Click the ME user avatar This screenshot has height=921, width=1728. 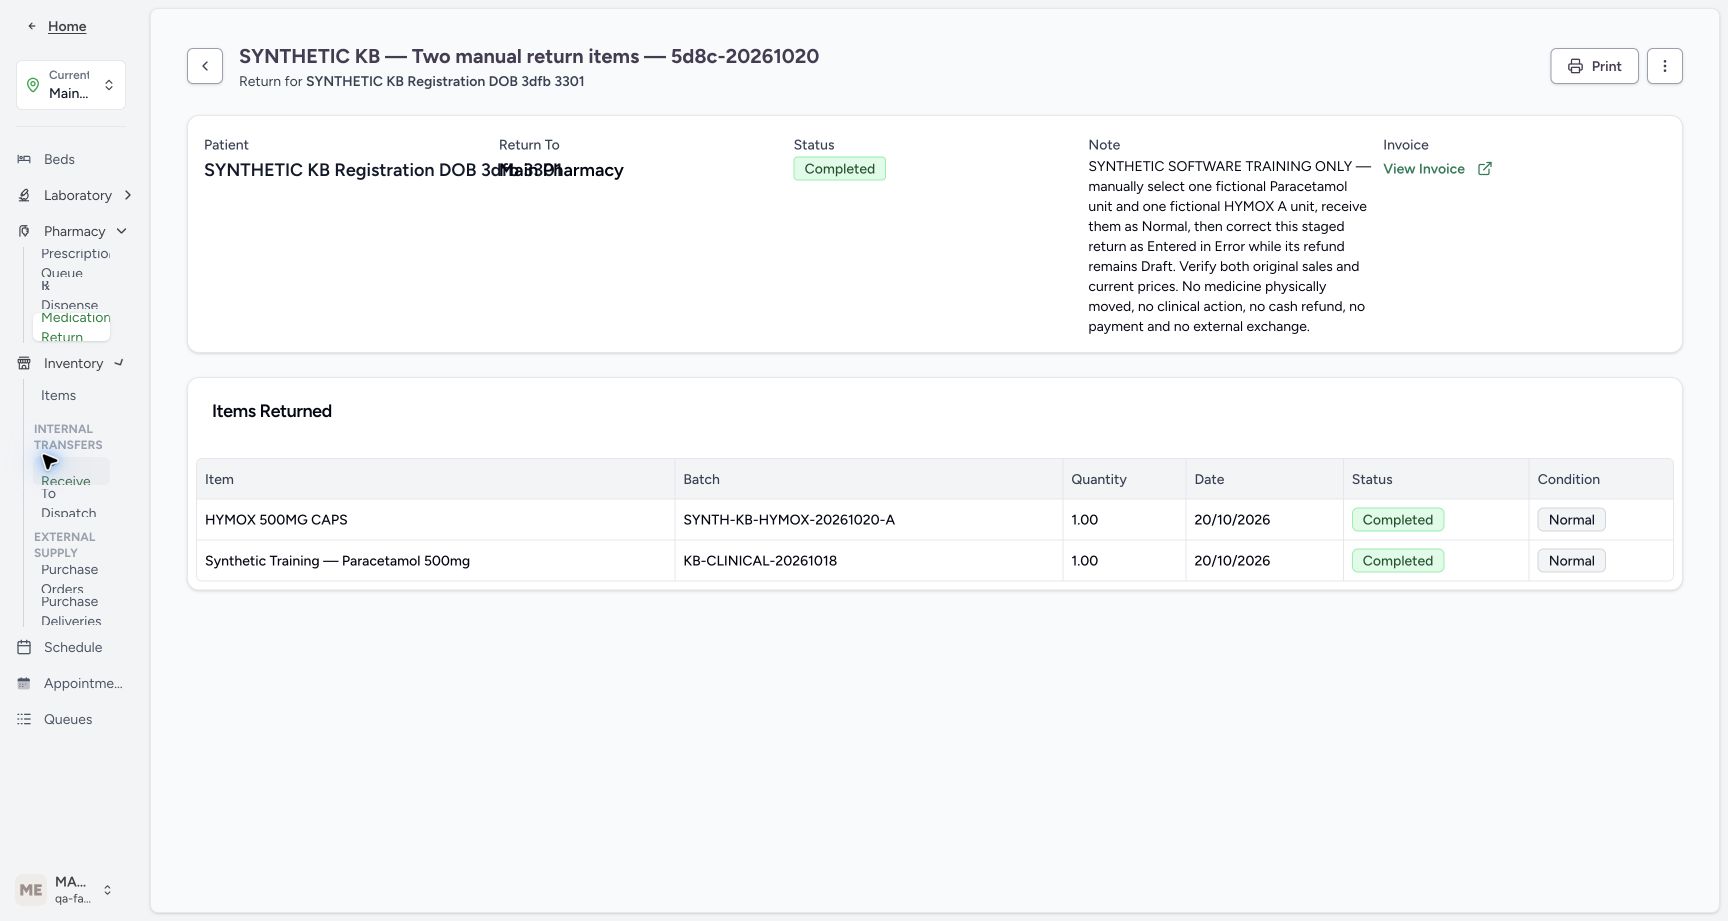click(31, 890)
